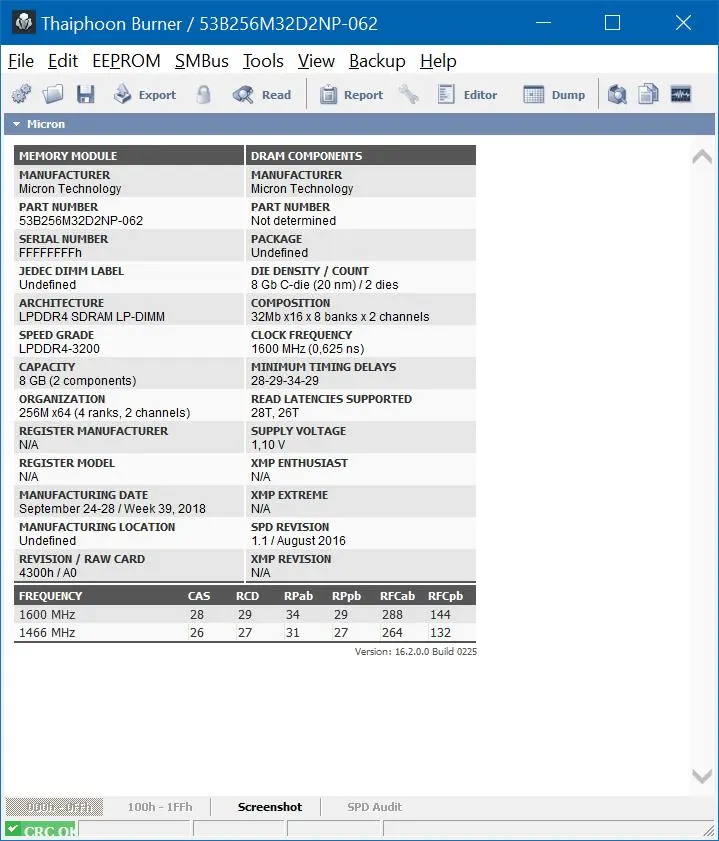Click clock frequency 1600 MHz (0,625 ns)

(307, 349)
